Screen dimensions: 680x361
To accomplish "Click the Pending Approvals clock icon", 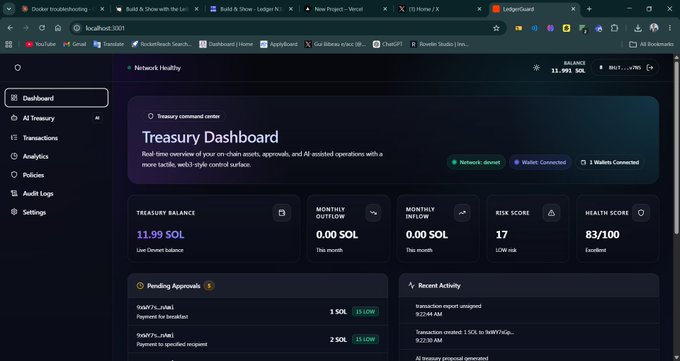I will coord(140,286).
